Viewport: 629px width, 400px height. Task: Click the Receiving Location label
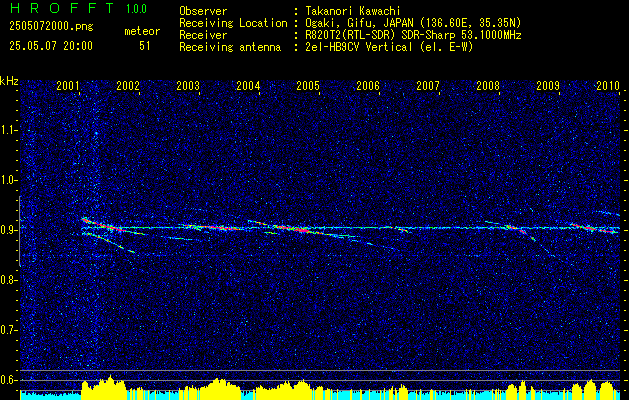click(233, 23)
